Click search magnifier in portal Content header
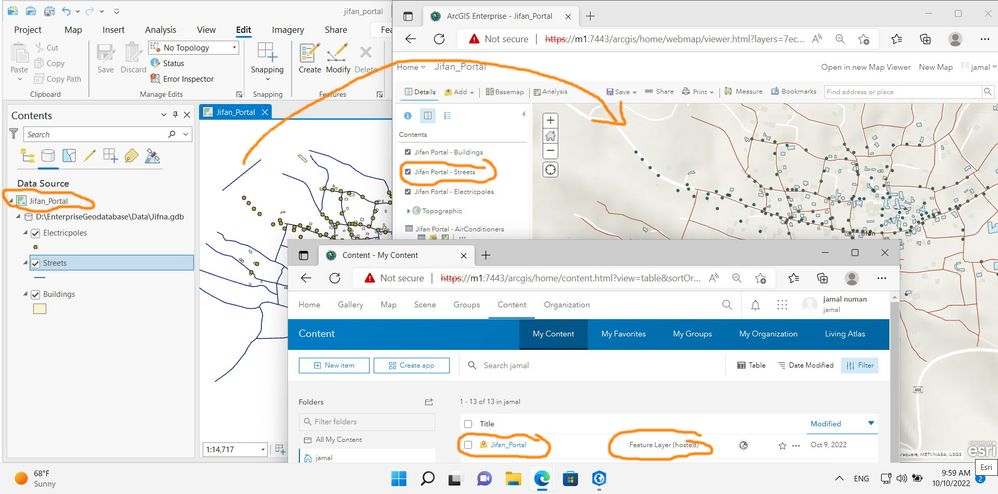The height and width of the screenshot is (494, 998). (x=727, y=305)
